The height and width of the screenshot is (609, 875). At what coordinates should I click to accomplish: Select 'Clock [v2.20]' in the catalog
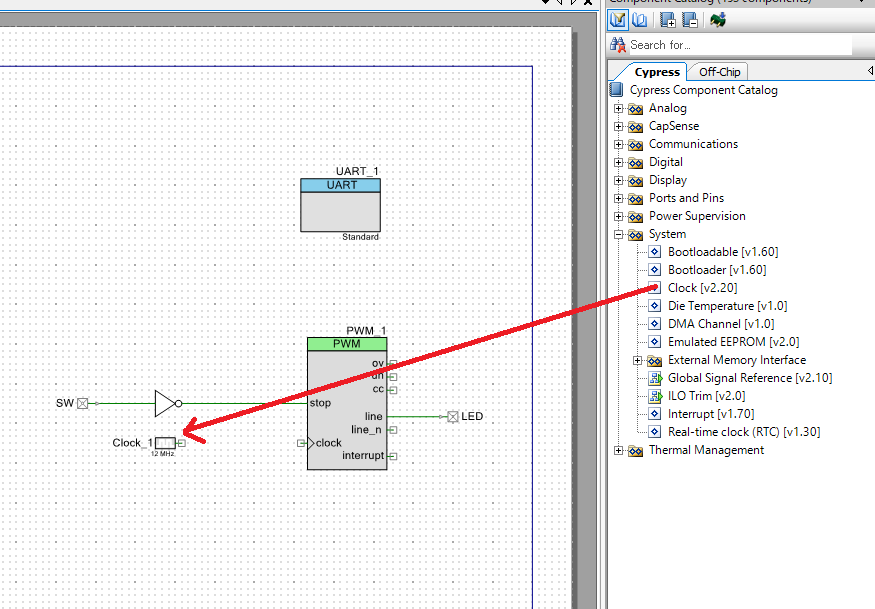[x=702, y=288]
